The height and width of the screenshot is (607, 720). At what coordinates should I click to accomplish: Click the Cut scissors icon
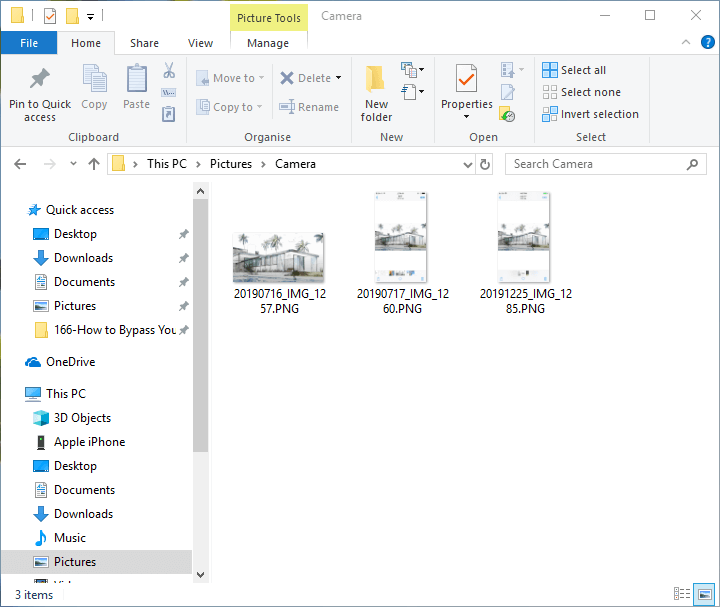[169, 70]
